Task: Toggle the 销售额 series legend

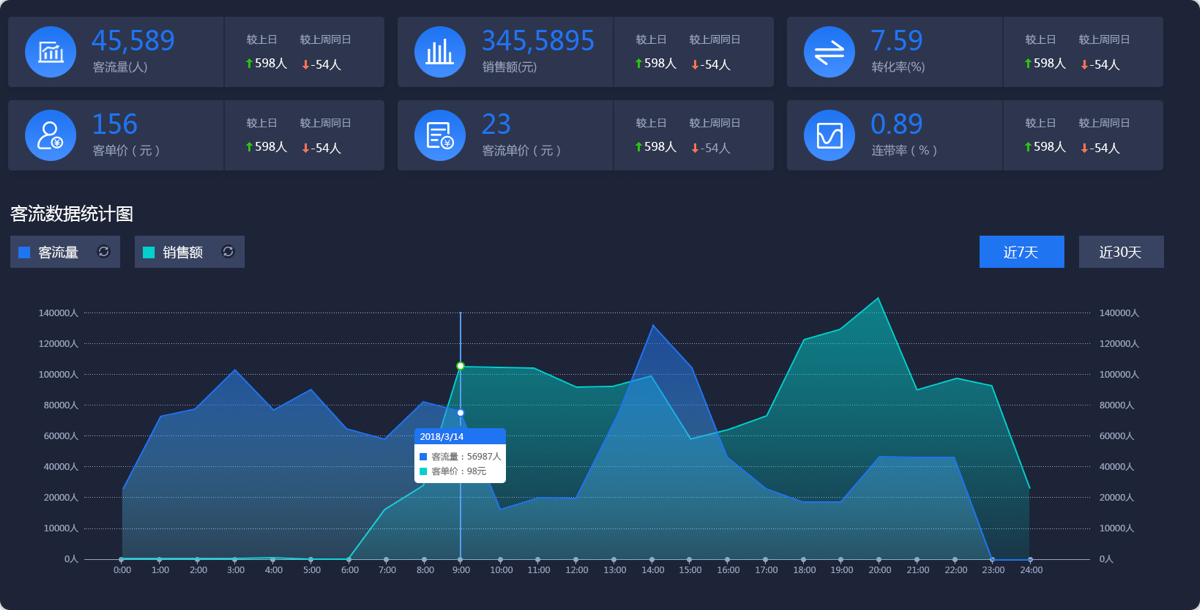Action: (x=182, y=253)
